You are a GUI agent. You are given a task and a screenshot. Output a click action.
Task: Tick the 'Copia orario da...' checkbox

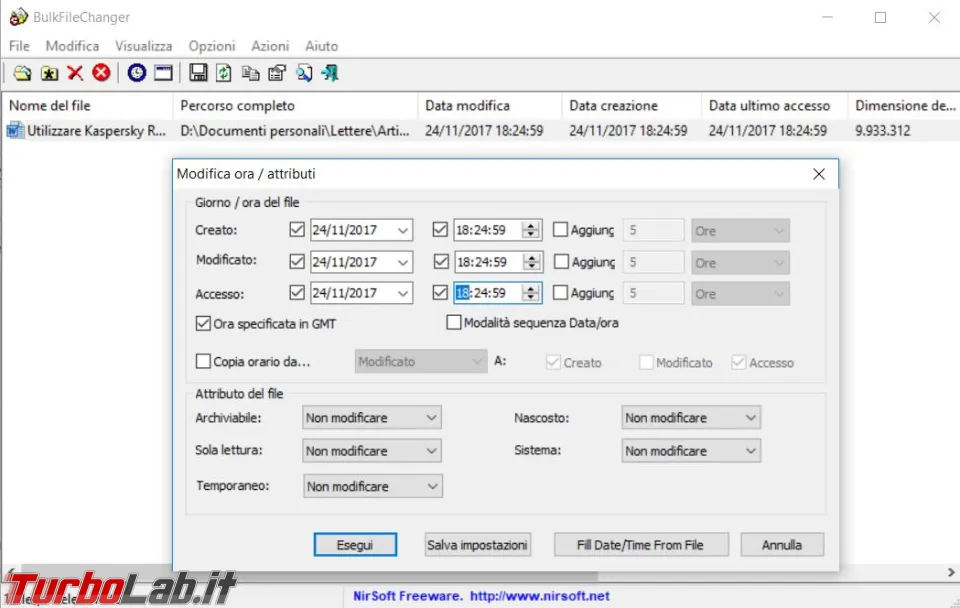[x=203, y=361]
